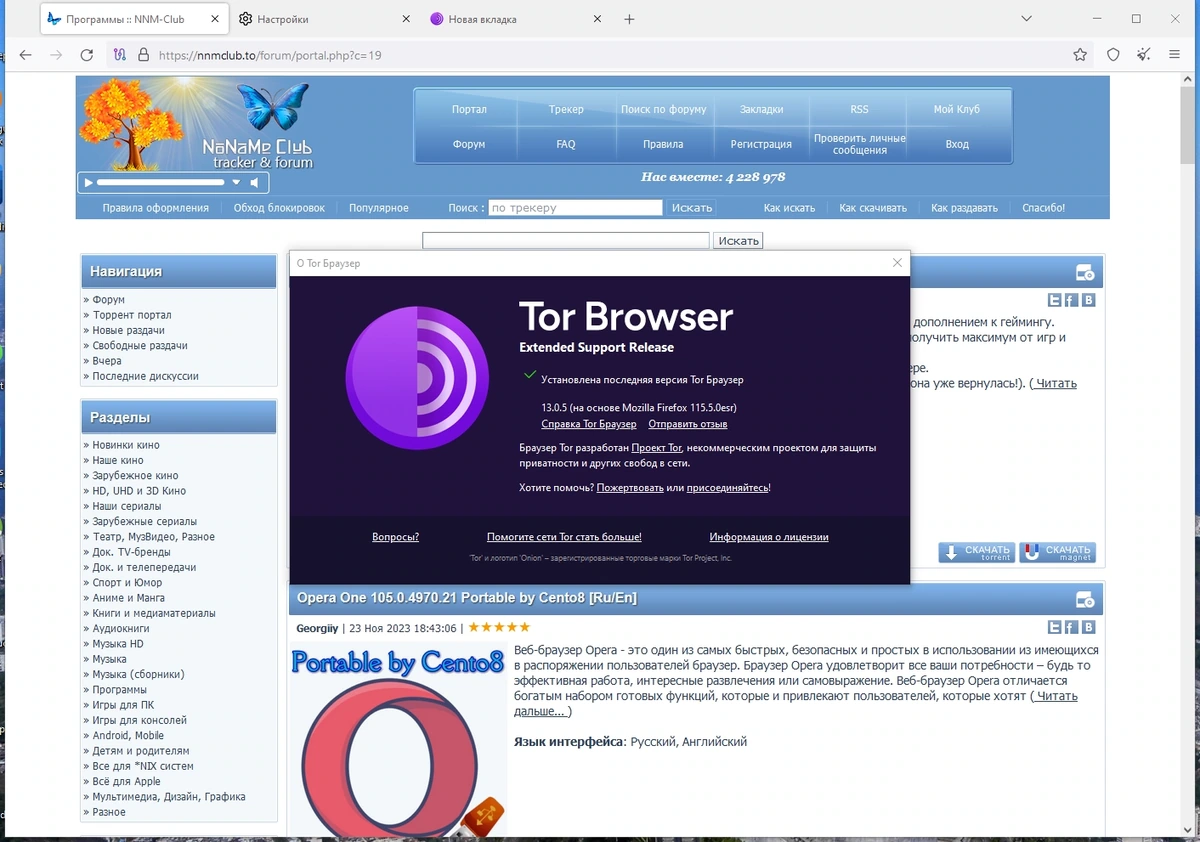The width and height of the screenshot is (1200, 842).
Task: Click Twitter share icon on Opera post
Action: [x=1055, y=627]
